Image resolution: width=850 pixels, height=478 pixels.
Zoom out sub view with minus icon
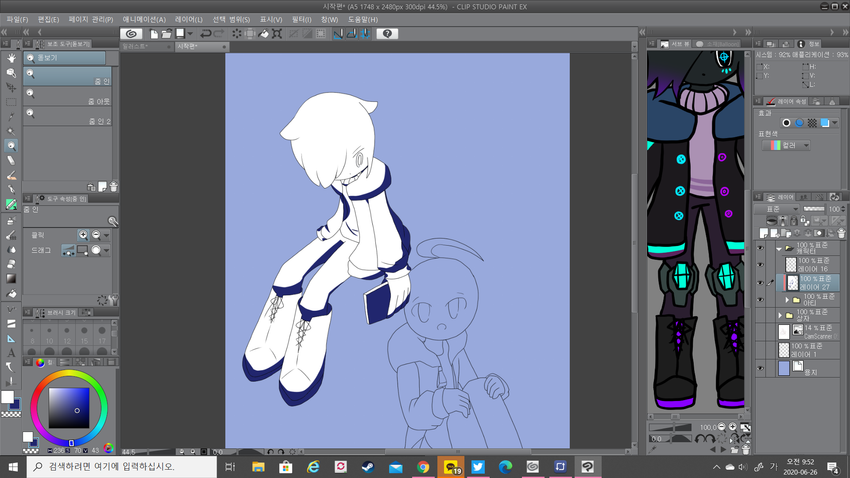[722, 427]
